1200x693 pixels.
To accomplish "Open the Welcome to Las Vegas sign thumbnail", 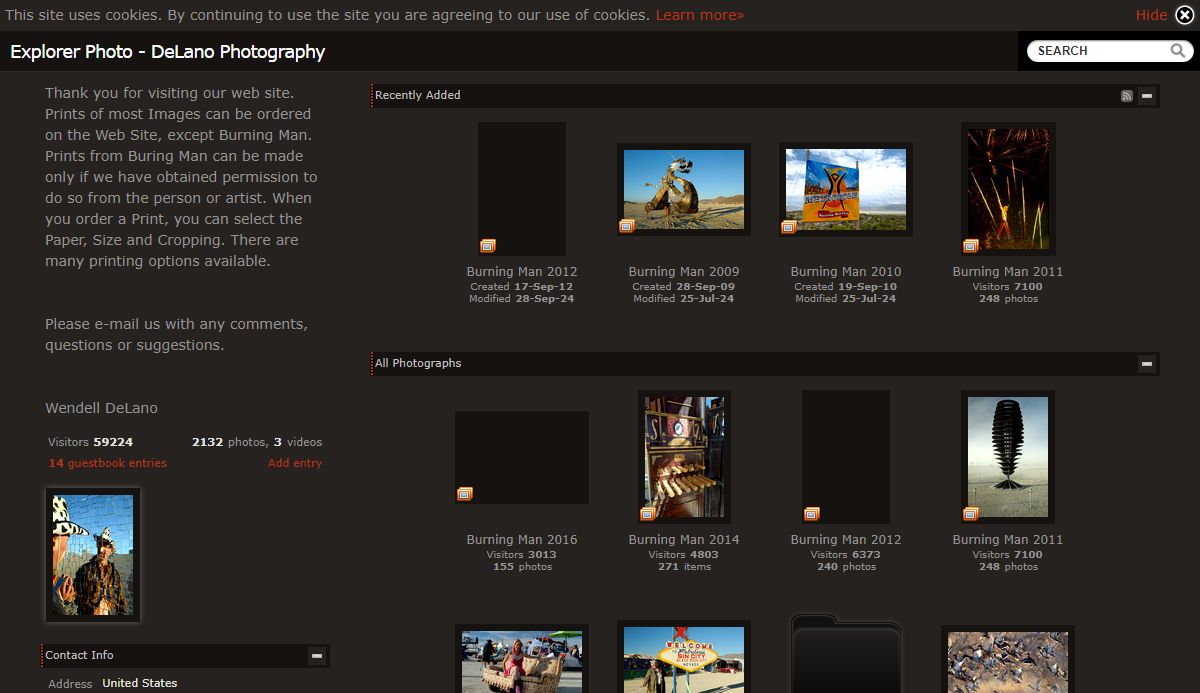I will tap(684, 658).
